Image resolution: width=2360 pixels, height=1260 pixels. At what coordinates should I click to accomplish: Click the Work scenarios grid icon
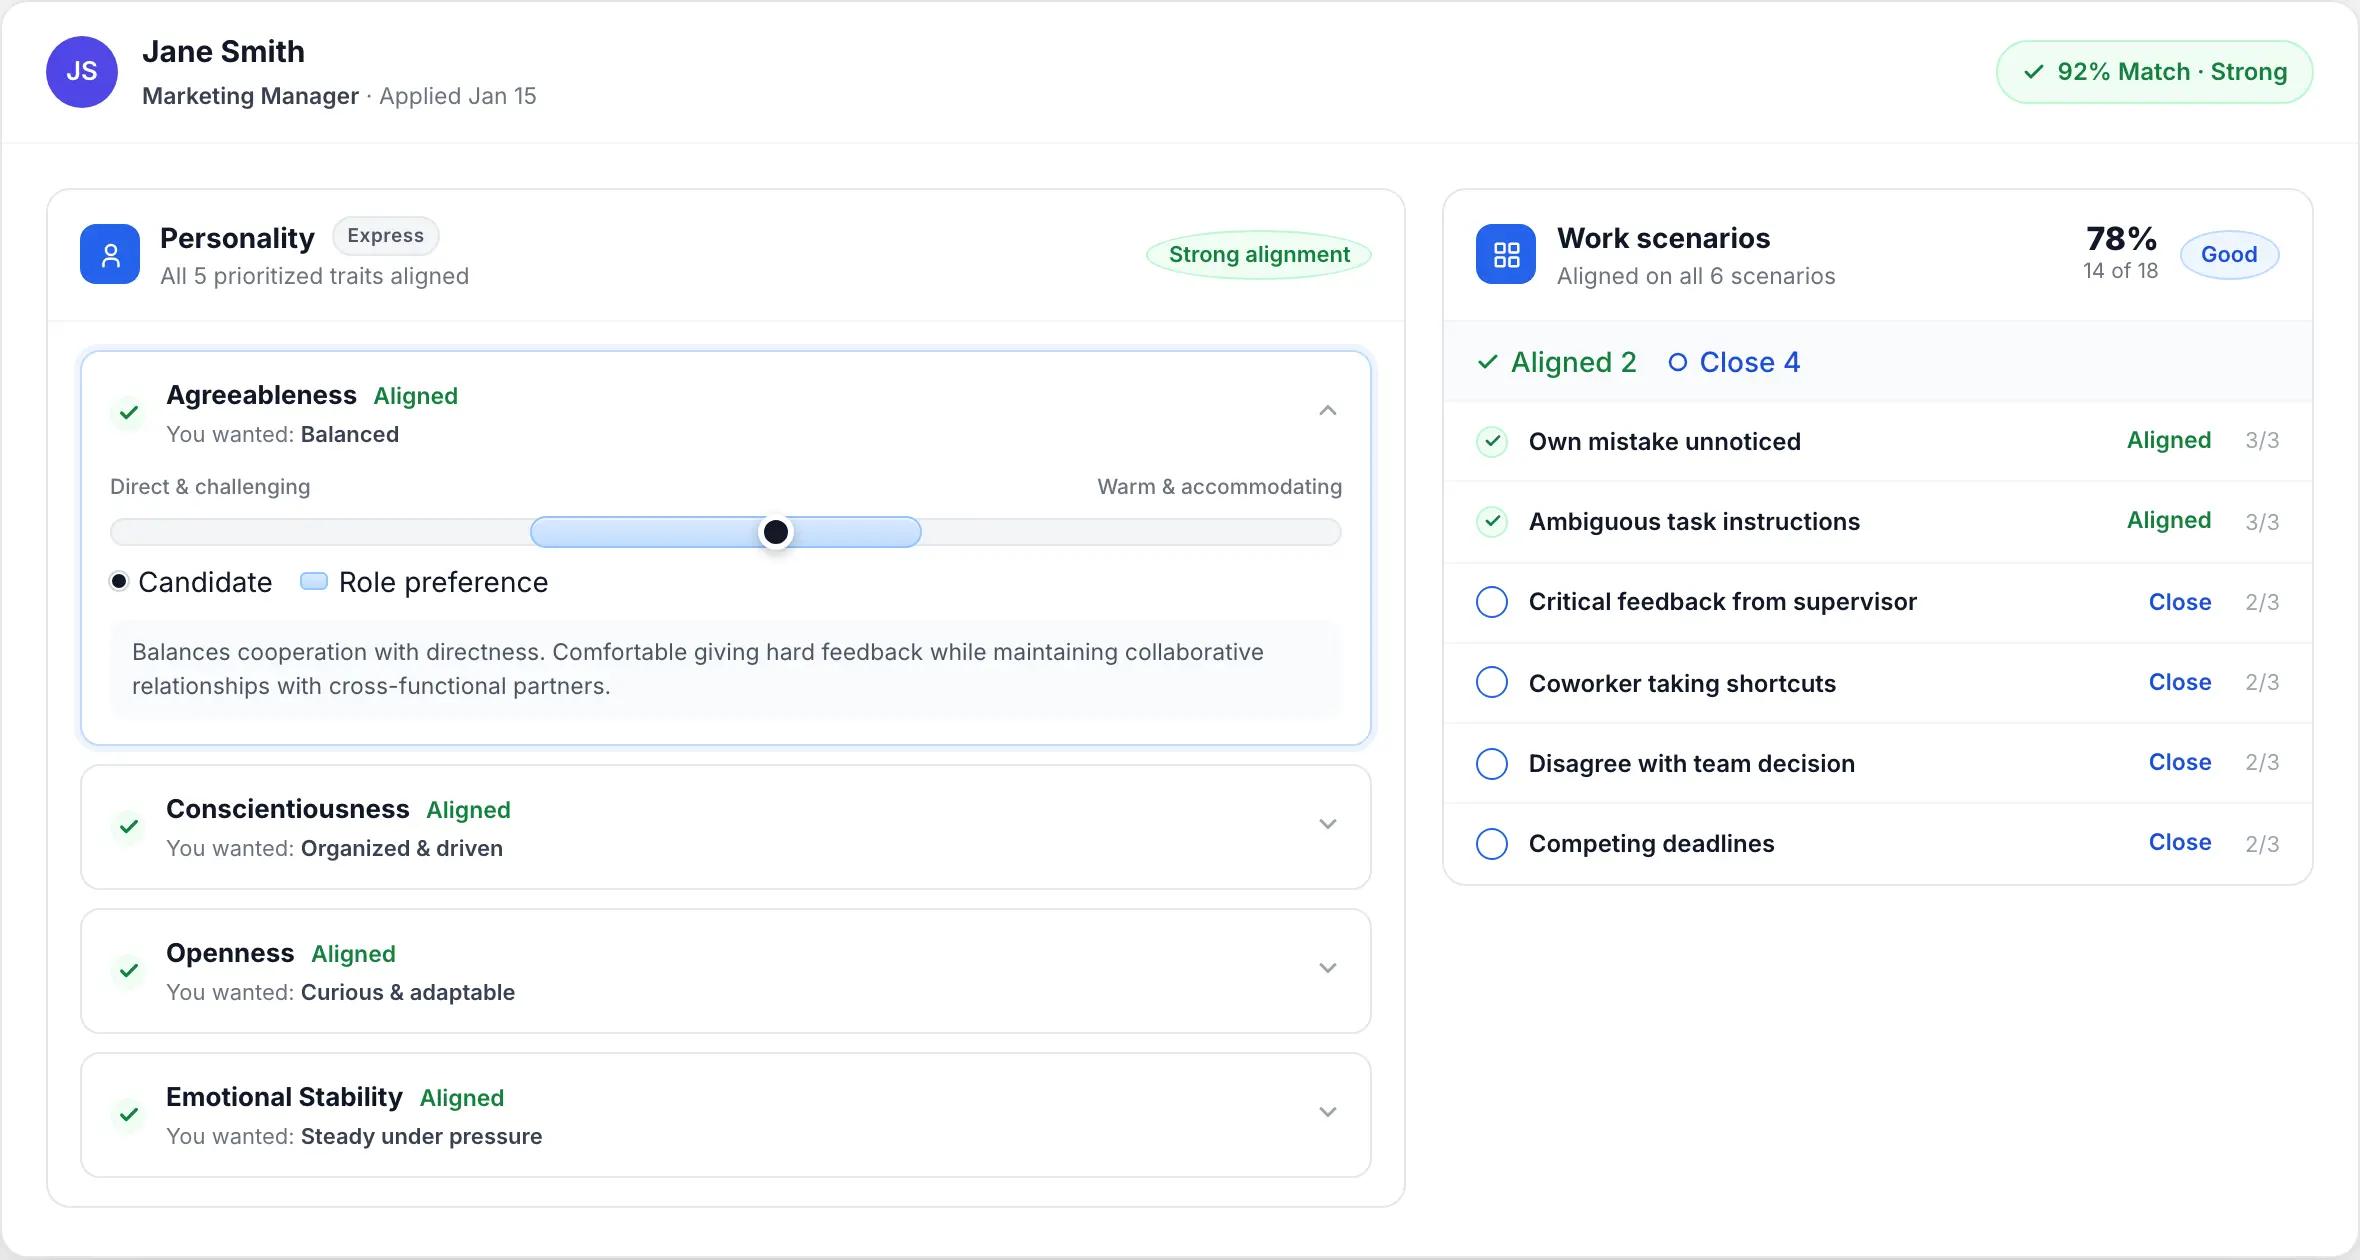(1506, 255)
